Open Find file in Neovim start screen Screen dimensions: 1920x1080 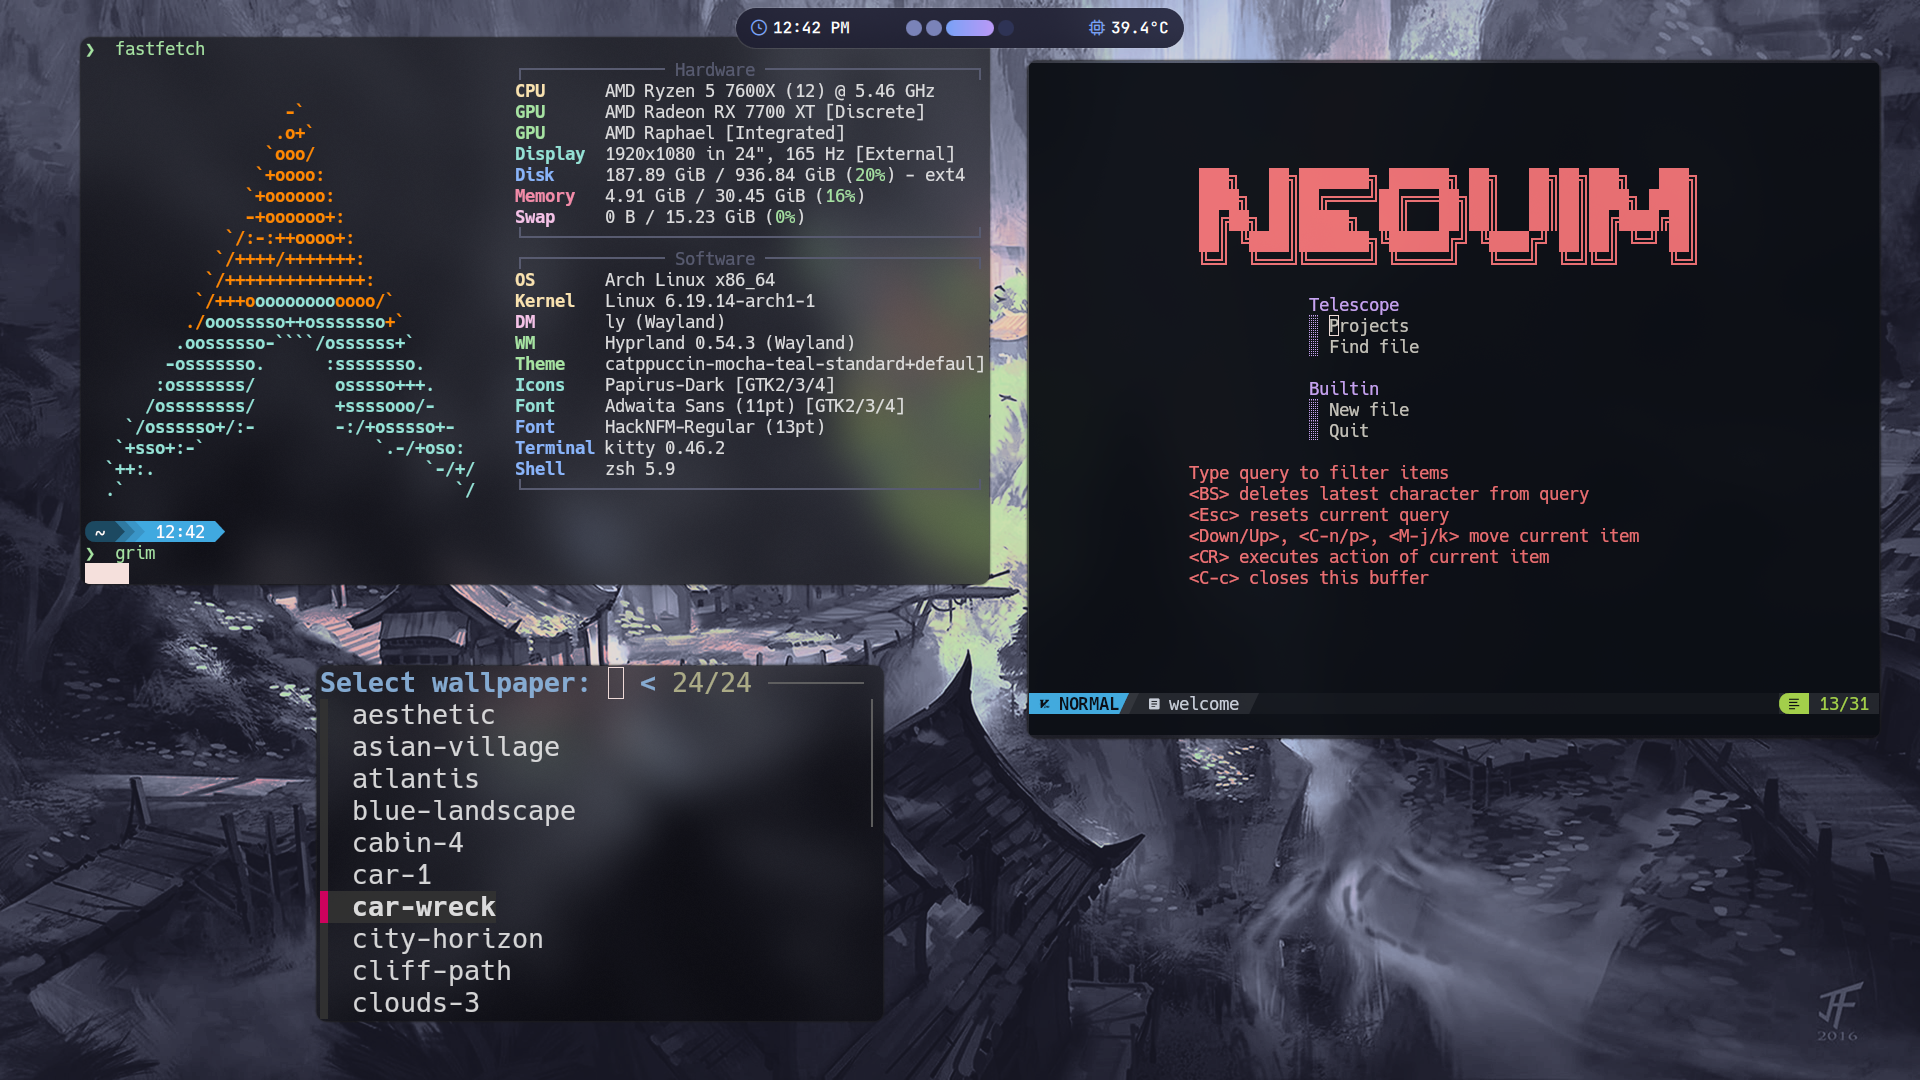1374,347
